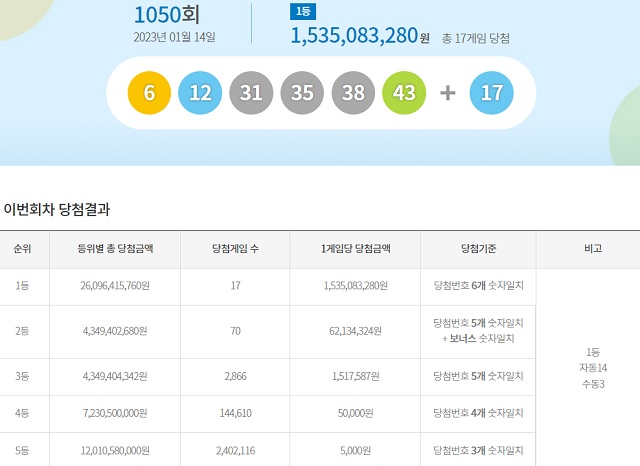Click the gray ball numbered 35
Screen dimensions: 640x466
tap(302, 93)
